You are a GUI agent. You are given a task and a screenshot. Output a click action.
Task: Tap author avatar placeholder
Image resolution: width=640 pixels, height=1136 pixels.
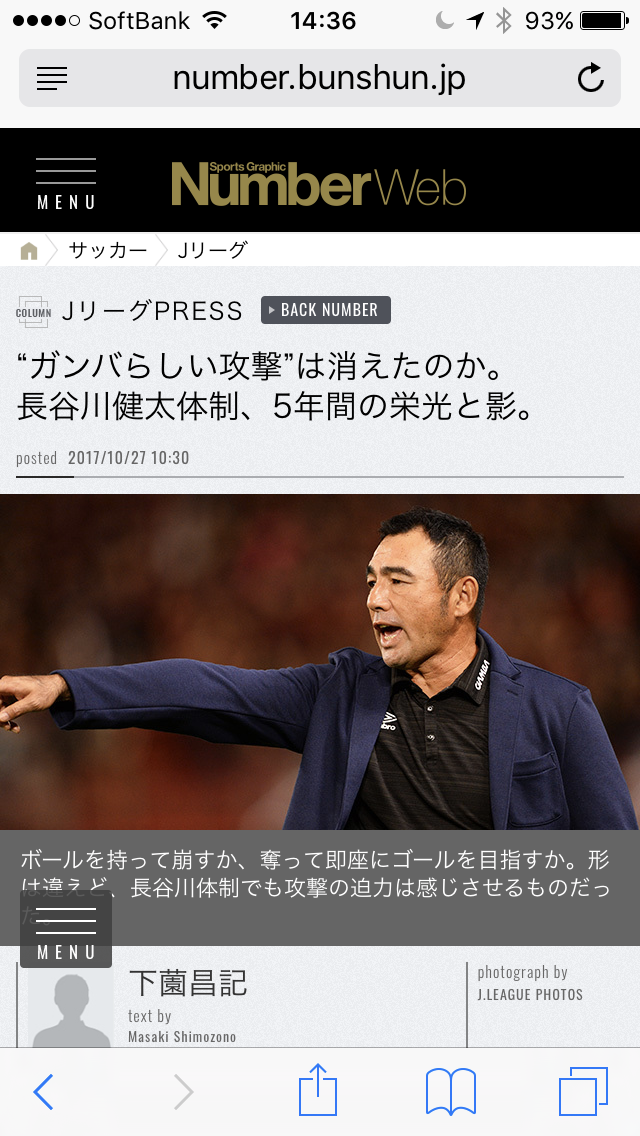(71, 1006)
